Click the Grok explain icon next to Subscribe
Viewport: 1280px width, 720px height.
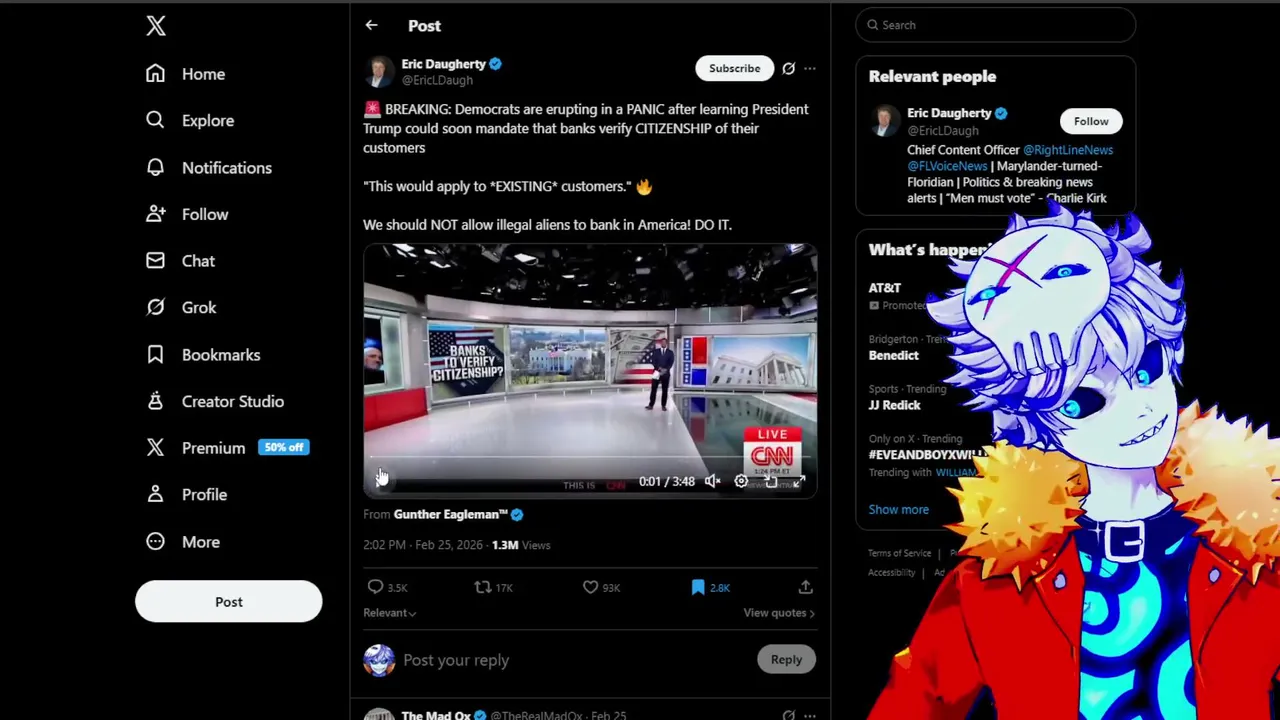click(788, 68)
